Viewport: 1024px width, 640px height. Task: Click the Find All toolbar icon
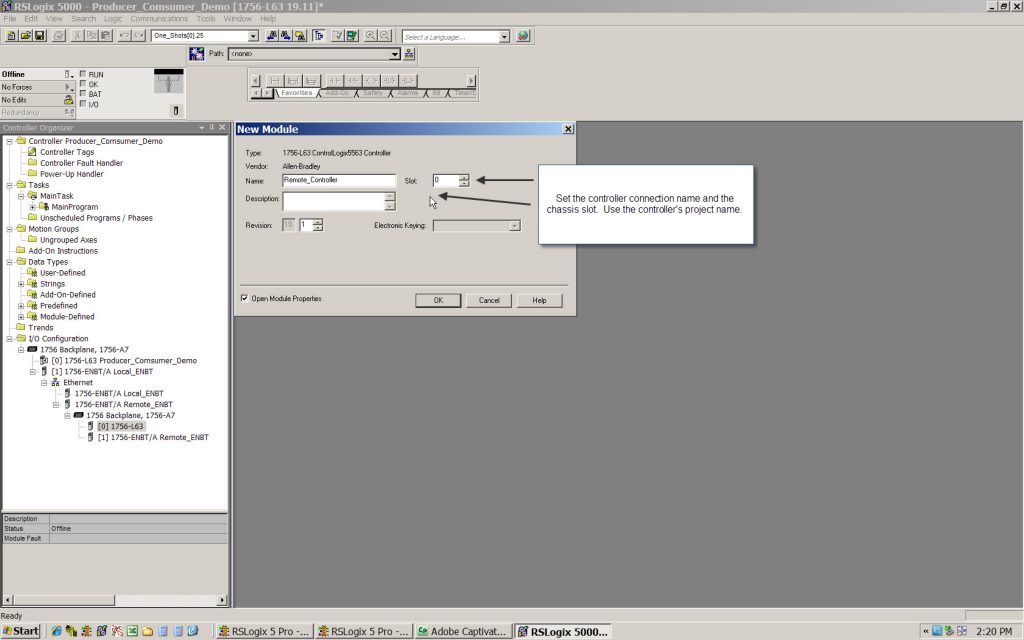pyautogui.click(x=300, y=36)
